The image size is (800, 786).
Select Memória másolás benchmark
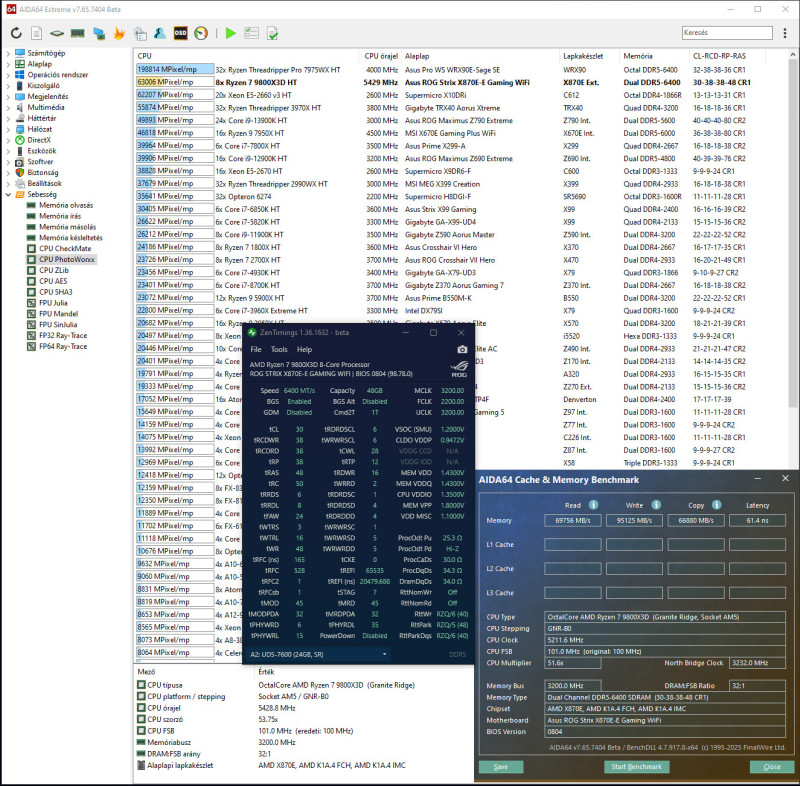pos(67,227)
